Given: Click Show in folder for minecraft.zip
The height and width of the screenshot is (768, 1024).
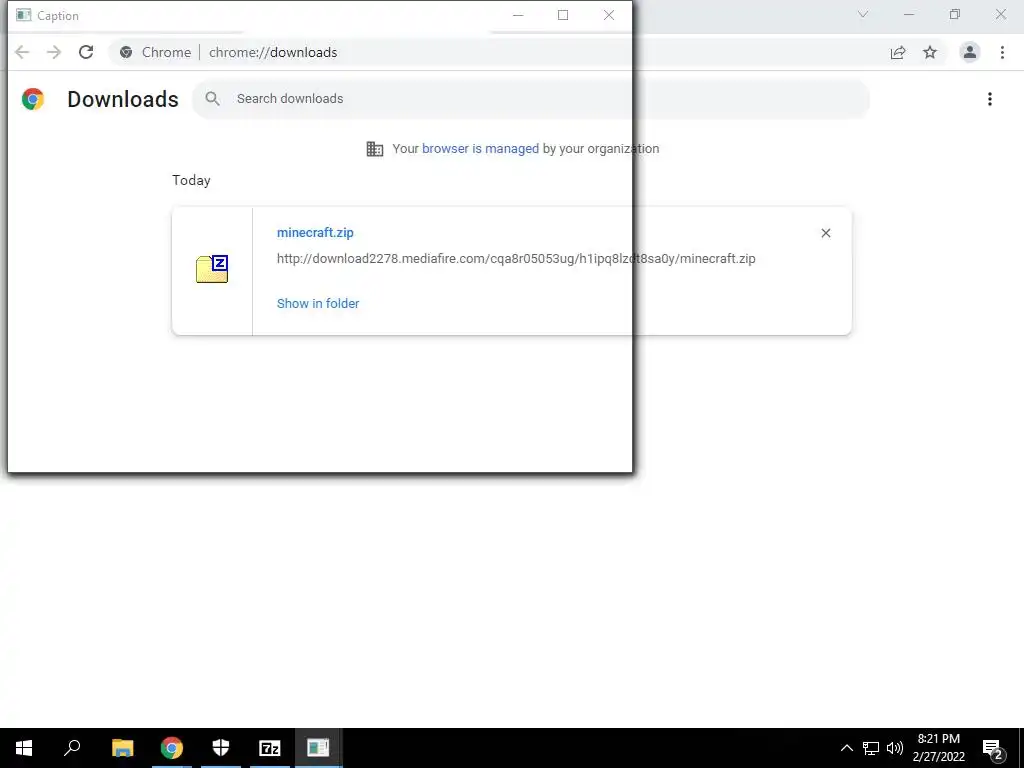Looking at the screenshot, I should click(x=318, y=303).
